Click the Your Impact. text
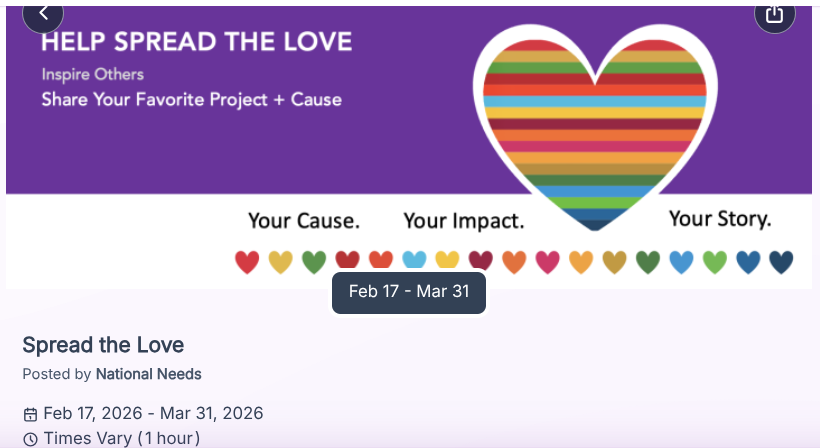 point(463,220)
